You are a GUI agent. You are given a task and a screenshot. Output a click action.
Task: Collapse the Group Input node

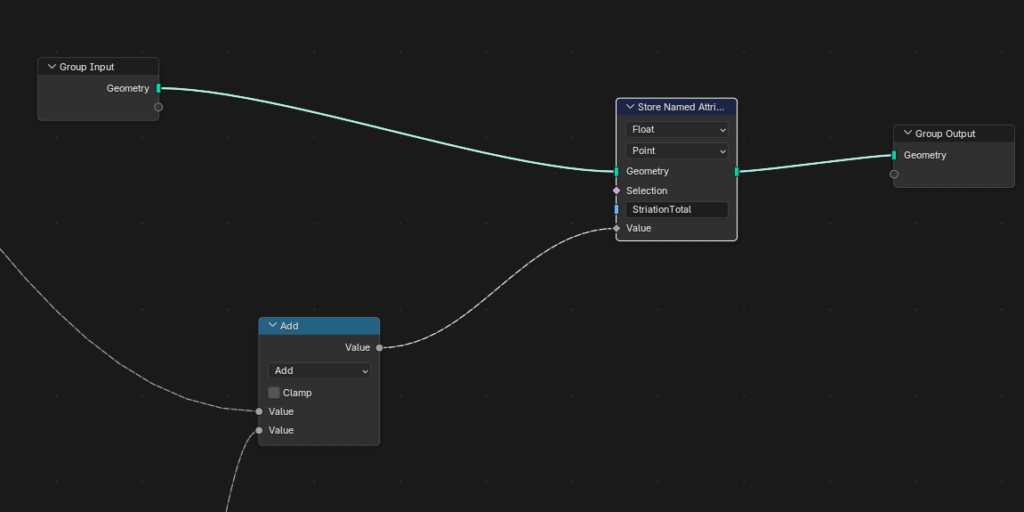tap(52, 67)
